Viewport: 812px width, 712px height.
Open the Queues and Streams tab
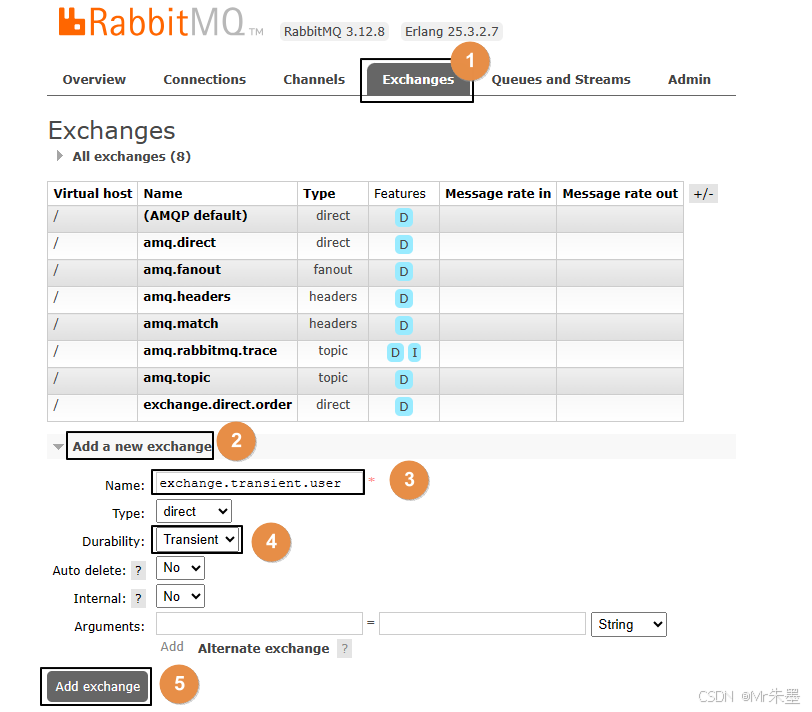[561, 79]
